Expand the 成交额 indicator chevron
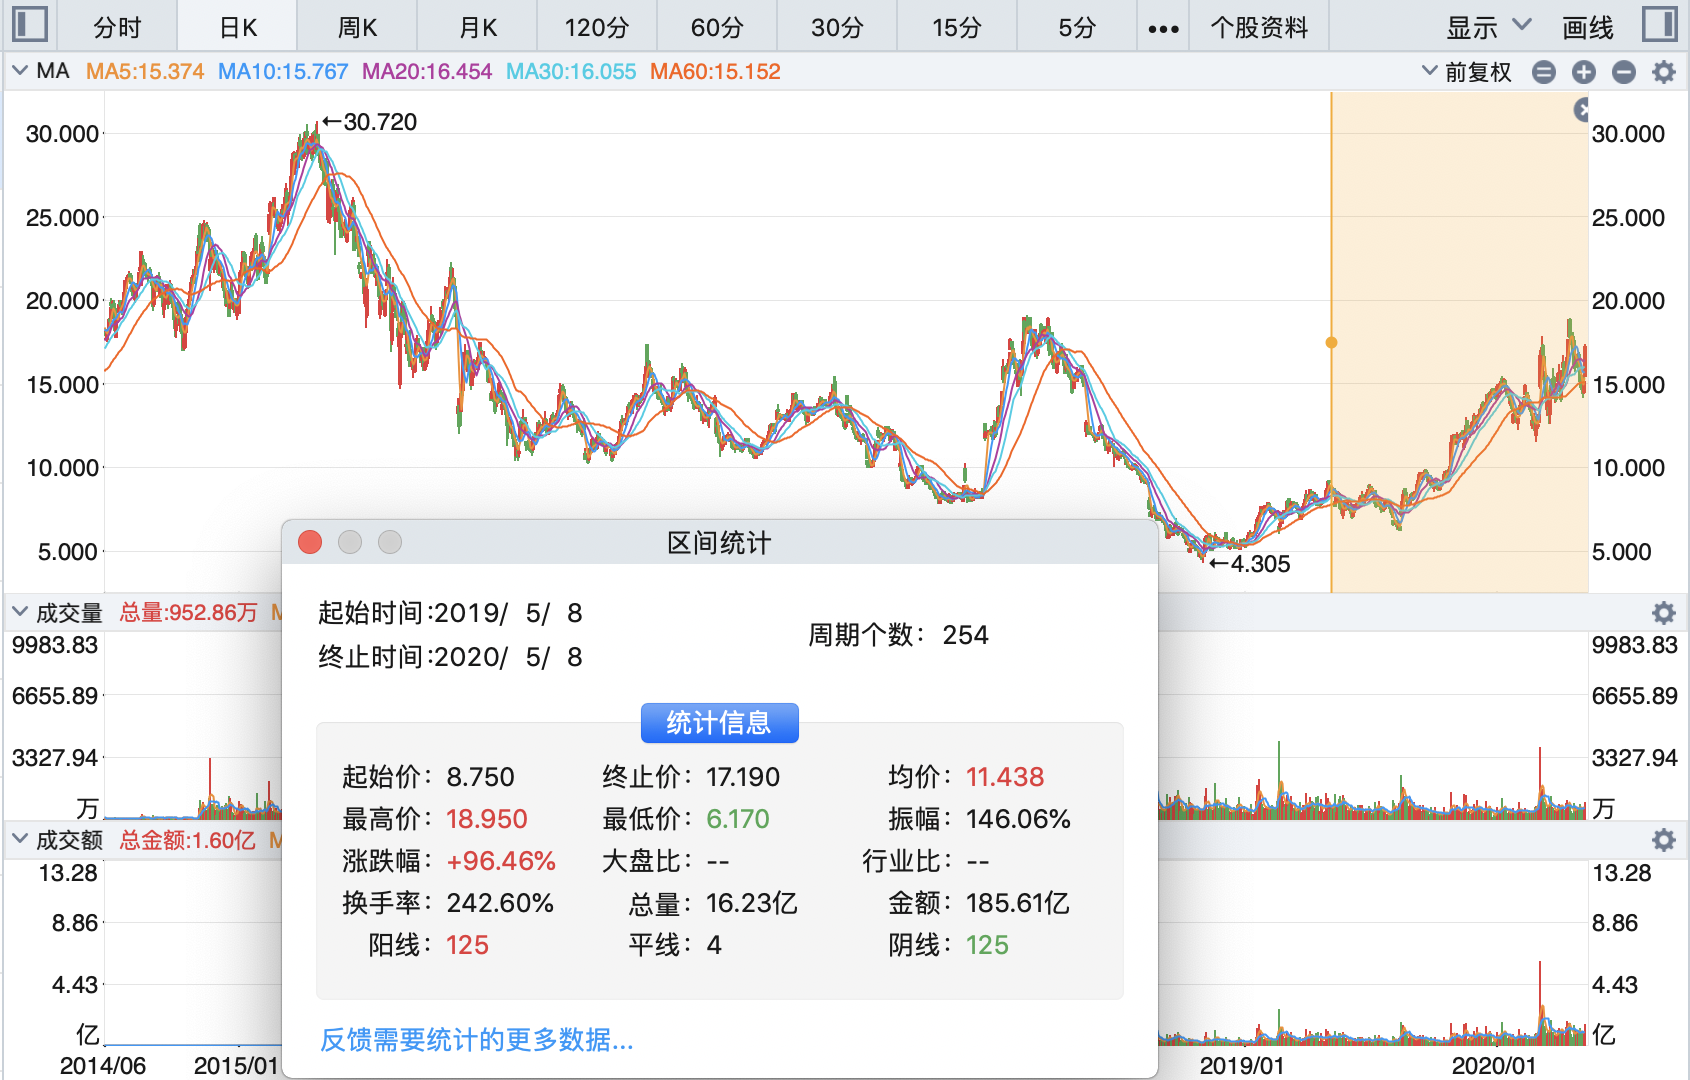This screenshot has height=1080, width=1690. tap(19, 839)
